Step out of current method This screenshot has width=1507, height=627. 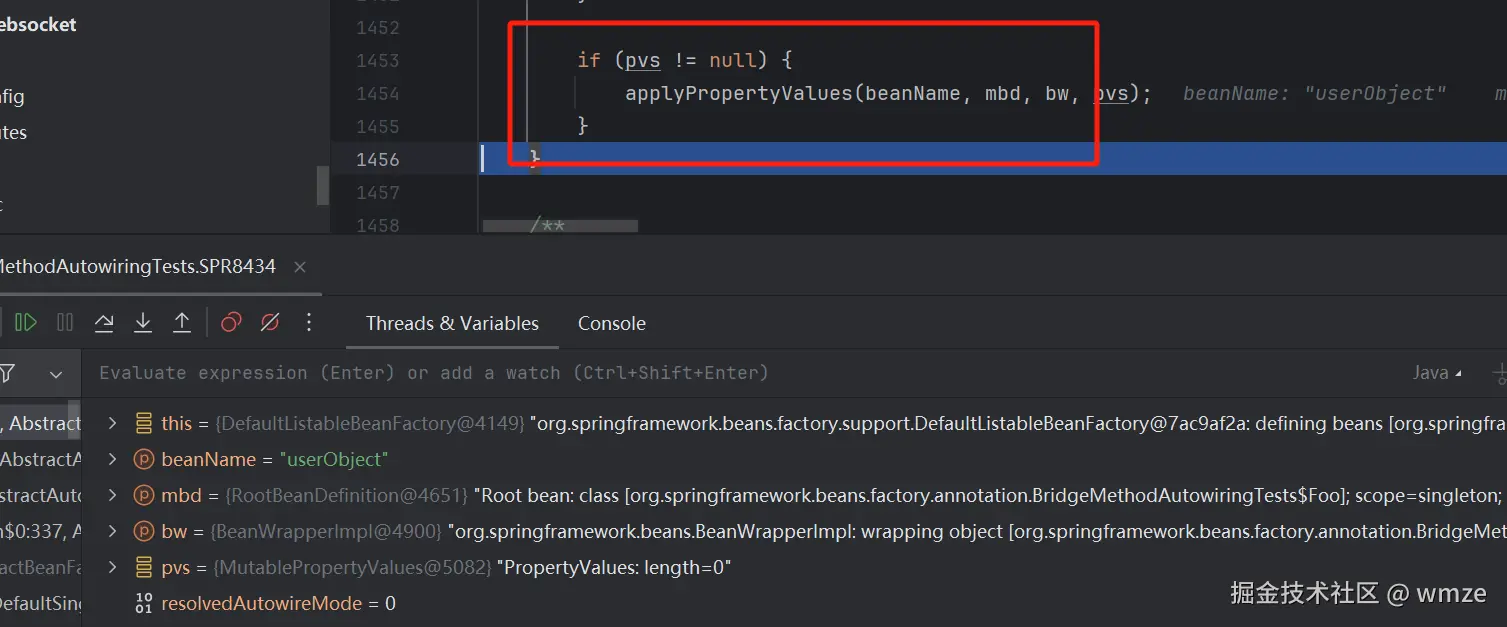pos(182,322)
